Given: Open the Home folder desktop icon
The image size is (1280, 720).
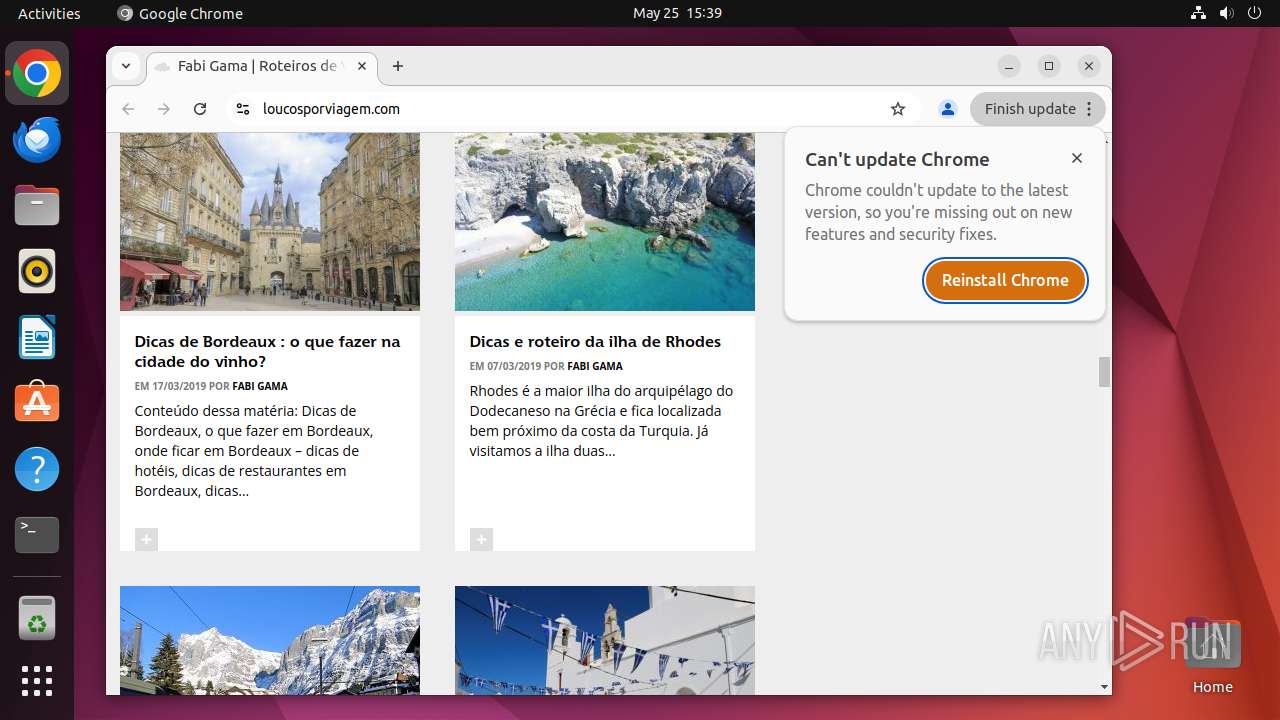Looking at the screenshot, I should coord(1212,656).
